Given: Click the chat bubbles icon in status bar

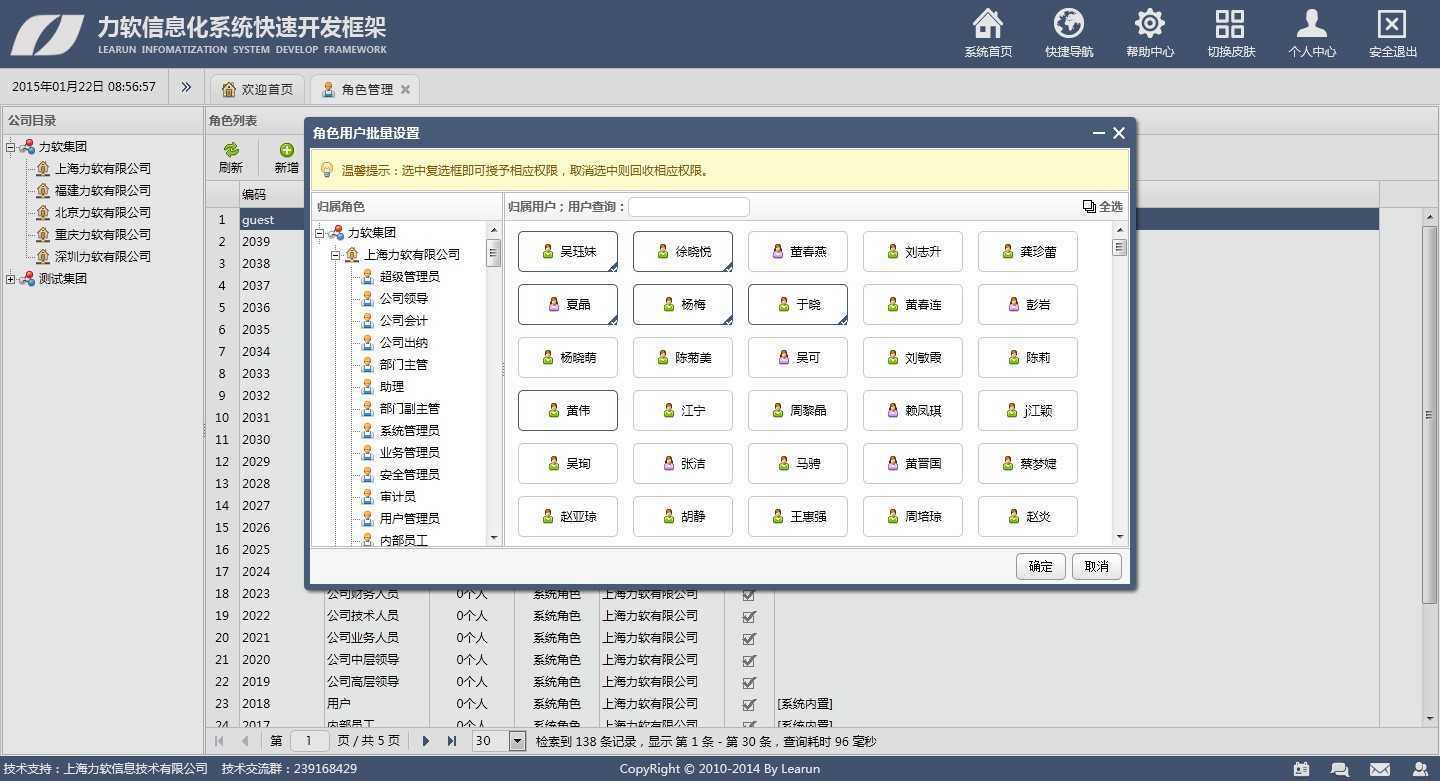Looking at the screenshot, I should point(1340,769).
